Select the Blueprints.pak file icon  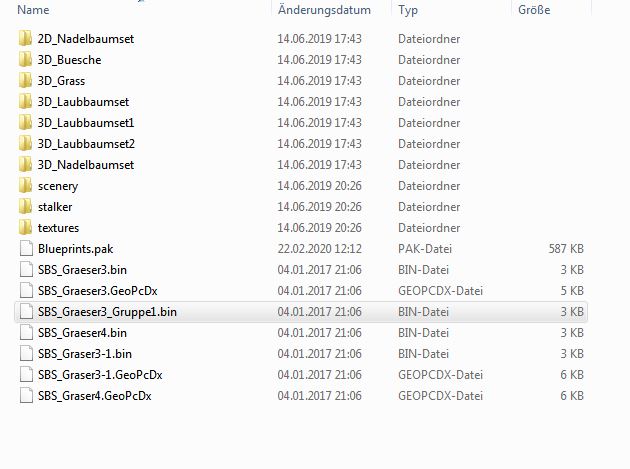click(26, 248)
